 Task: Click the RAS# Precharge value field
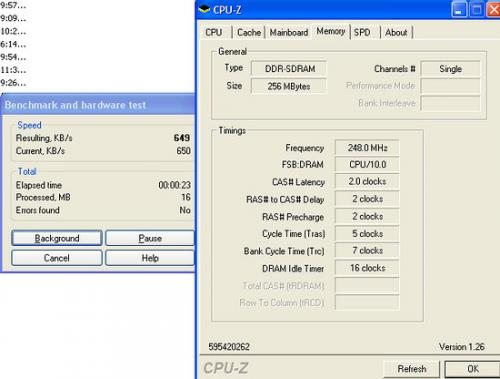coord(367,216)
